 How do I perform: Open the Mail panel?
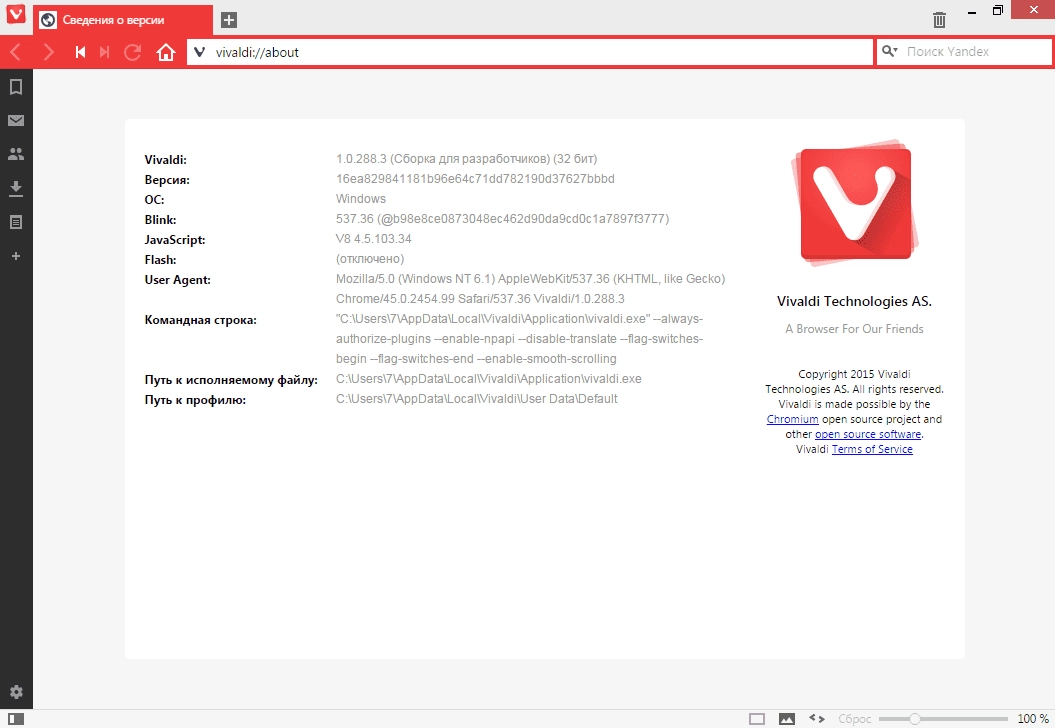tap(16, 120)
